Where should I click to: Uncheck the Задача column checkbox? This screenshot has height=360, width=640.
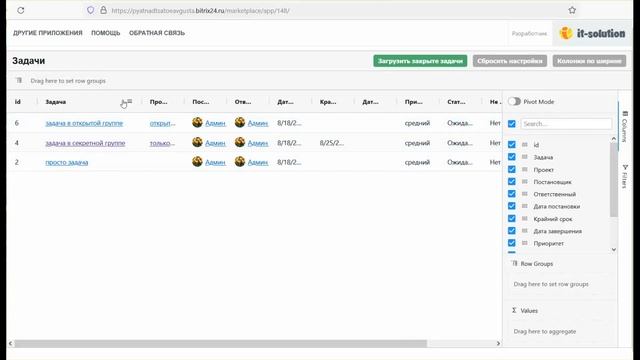pyautogui.click(x=512, y=157)
